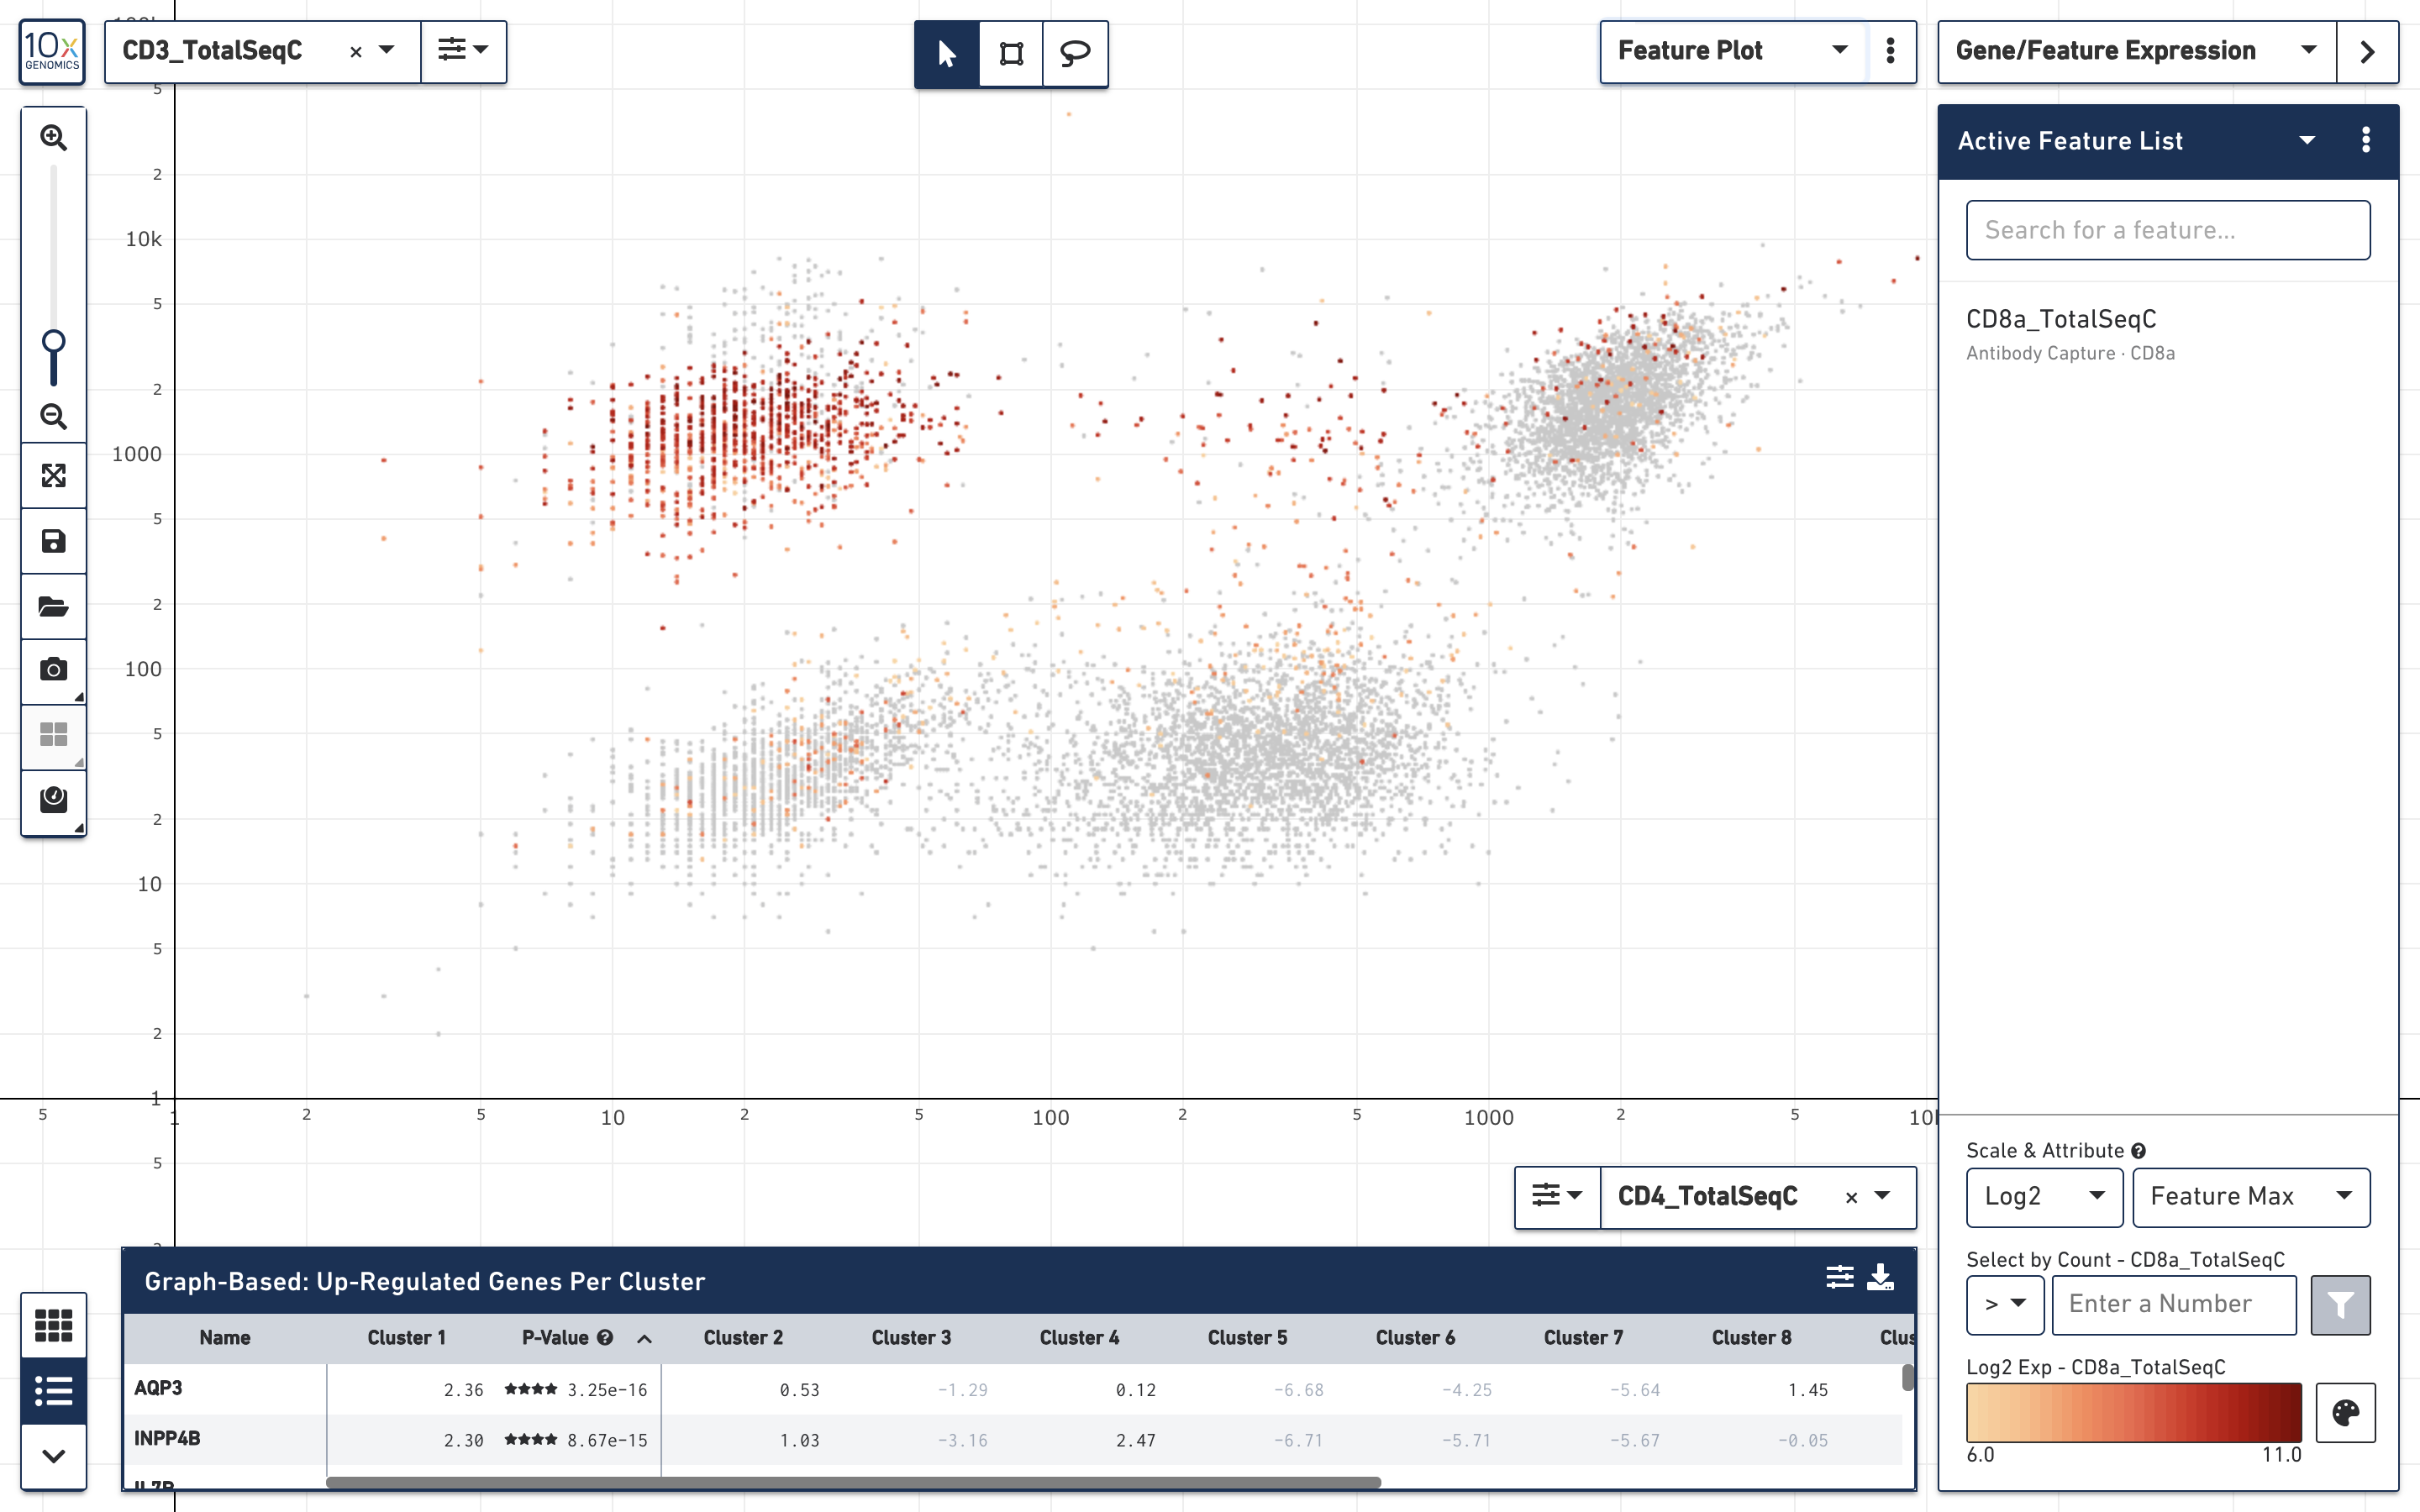Click the zoom out magnifier icon
The image size is (2420, 1512).
click(x=54, y=416)
